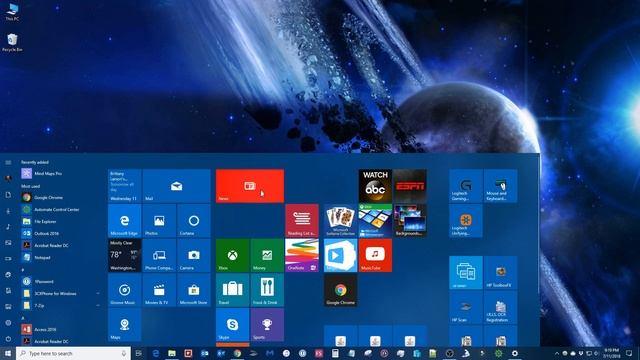Screen dimensions: 640x360
Task: Open the Photos tile
Action: [159, 221]
